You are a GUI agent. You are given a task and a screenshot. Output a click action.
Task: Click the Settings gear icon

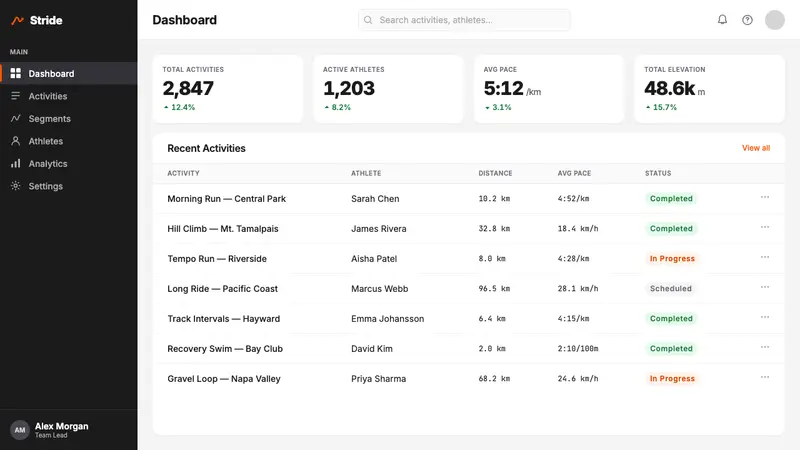[16, 186]
